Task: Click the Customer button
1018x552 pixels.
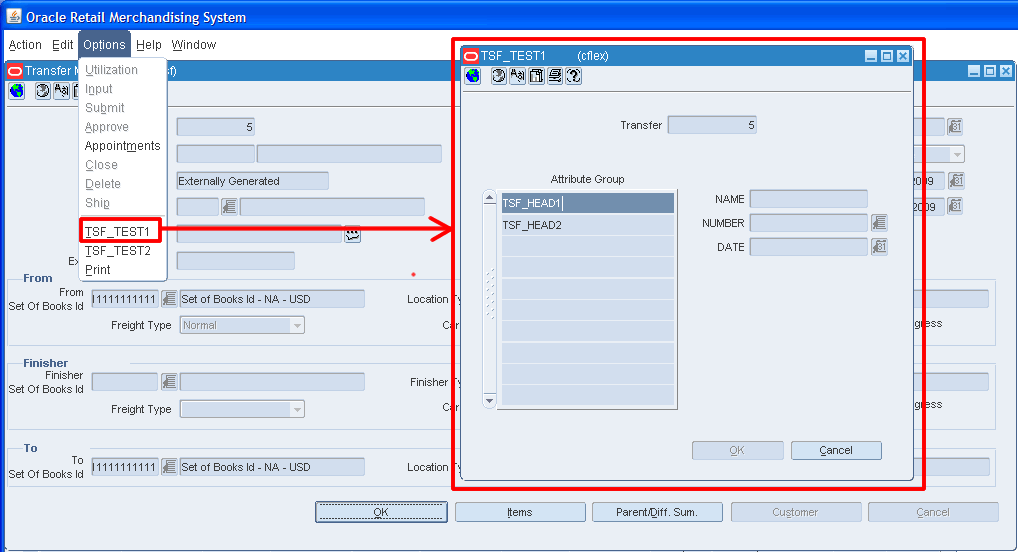Action: coord(796,512)
